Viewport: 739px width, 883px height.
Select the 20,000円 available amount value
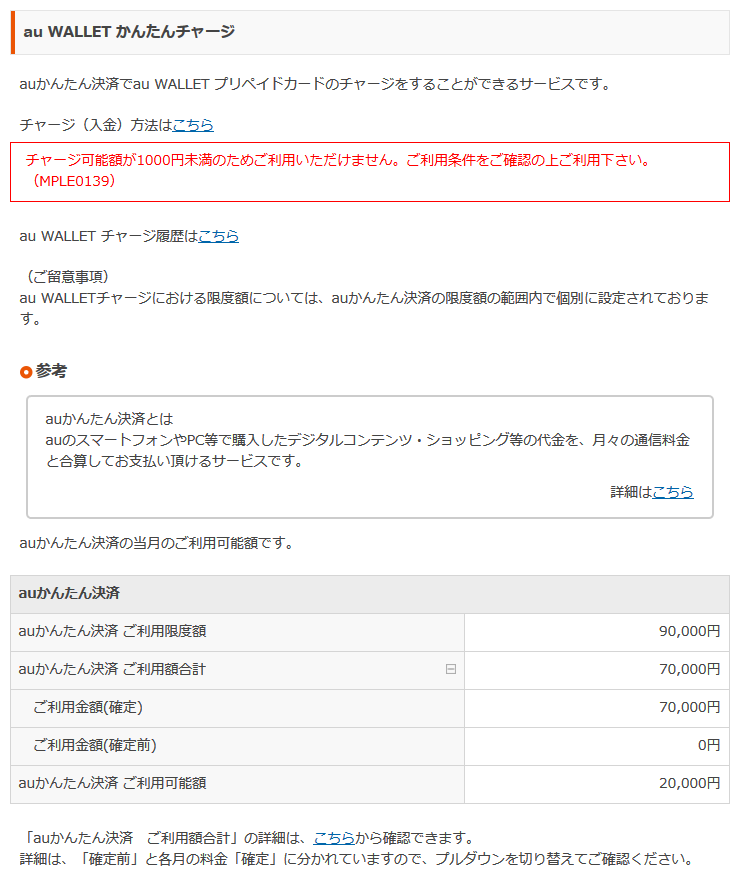coord(689,783)
